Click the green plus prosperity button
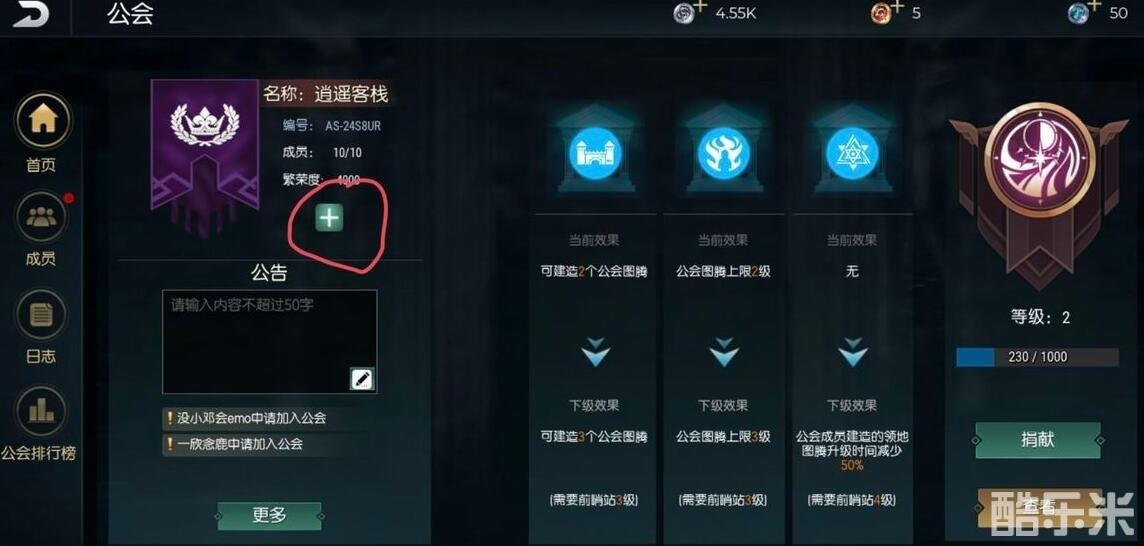Image resolution: width=1144 pixels, height=546 pixels. click(330, 218)
